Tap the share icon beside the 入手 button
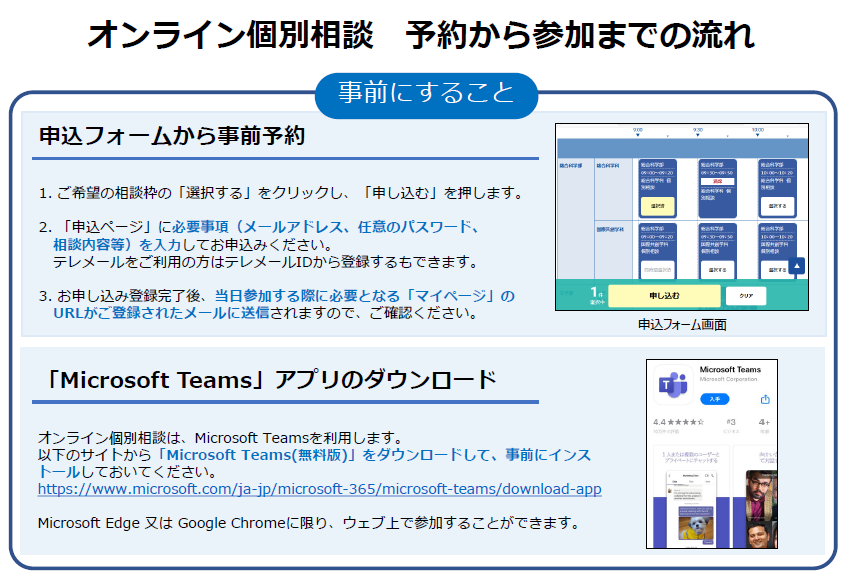The height and width of the screenshot is (574, 847). [764, 399]
